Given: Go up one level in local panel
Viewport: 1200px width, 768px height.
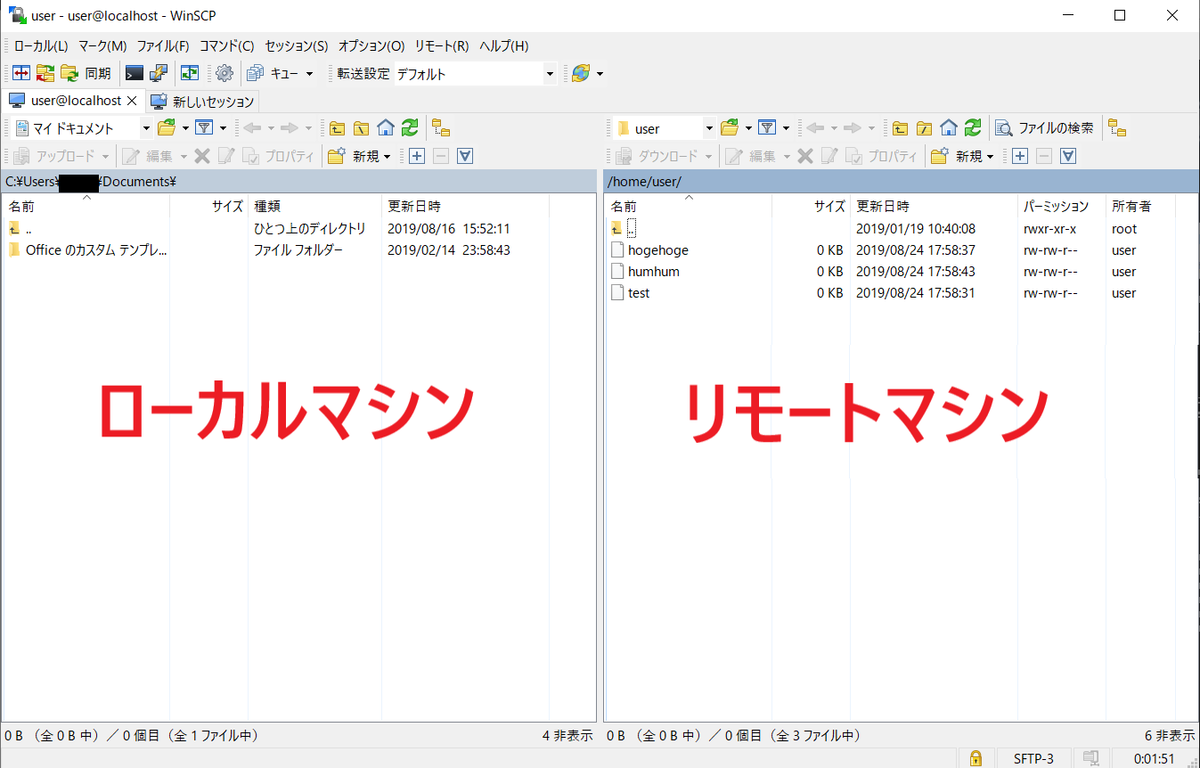Looking at the screenshot, I should (x=337, y=128).
